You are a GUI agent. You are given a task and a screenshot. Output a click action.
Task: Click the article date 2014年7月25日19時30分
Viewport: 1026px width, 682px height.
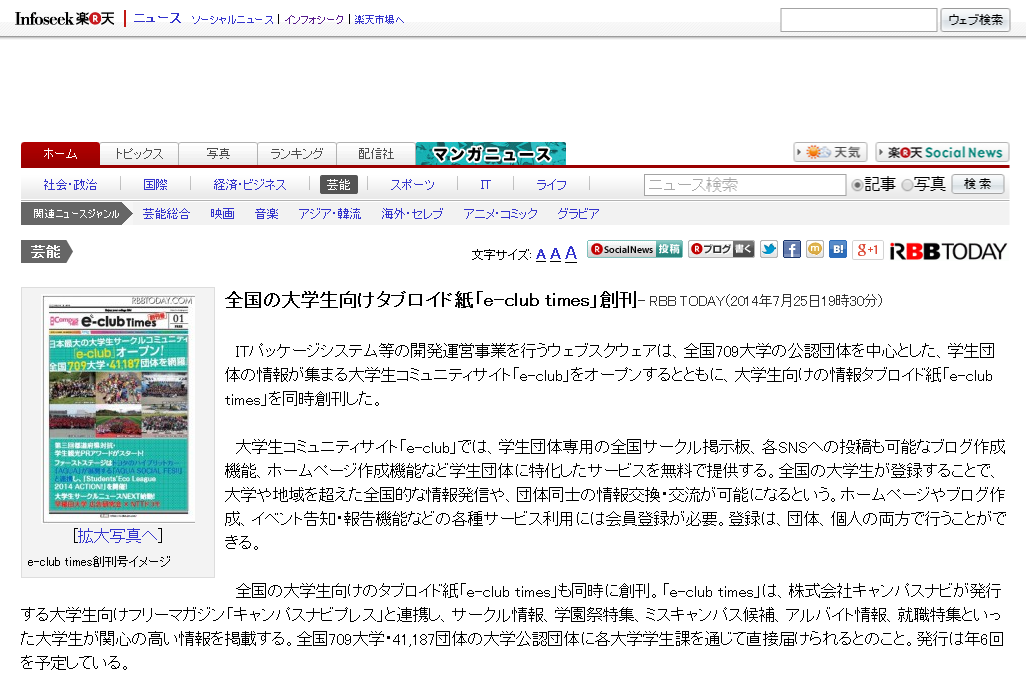click(x=804, y=301)
